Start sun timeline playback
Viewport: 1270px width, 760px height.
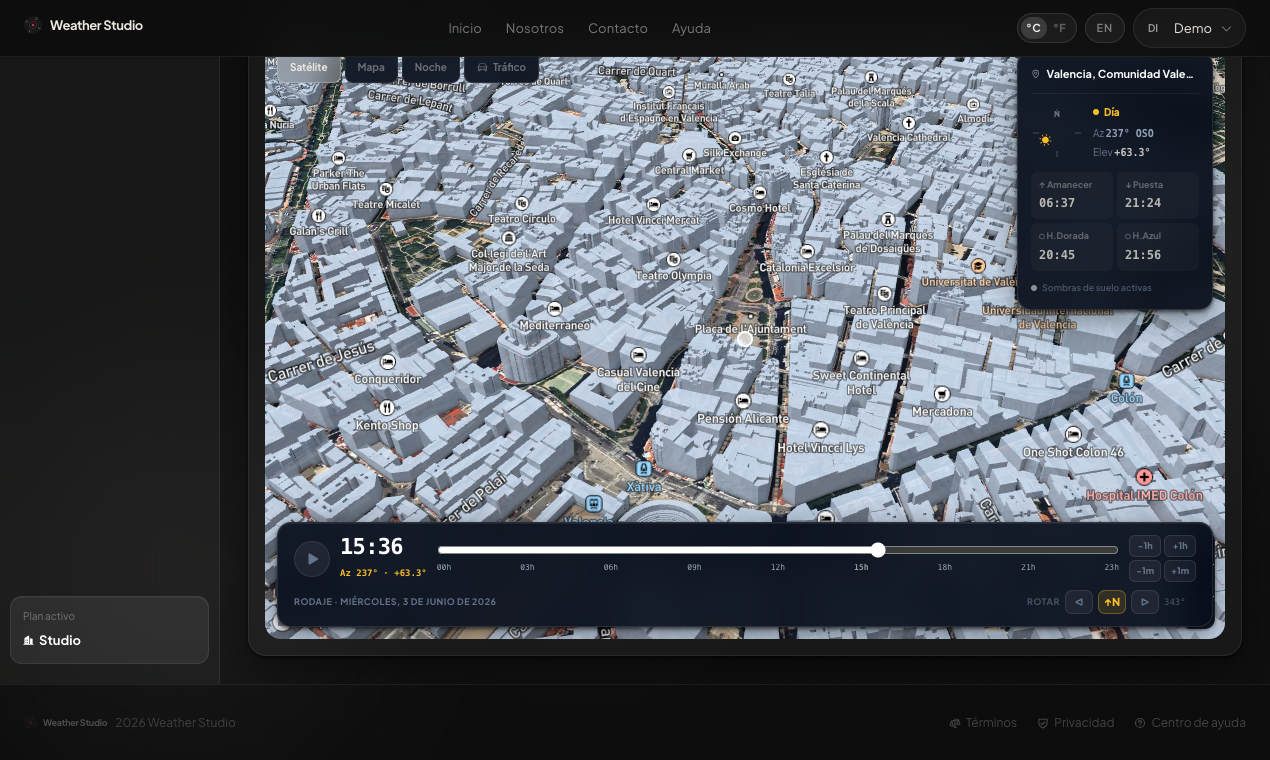(312, 559)
